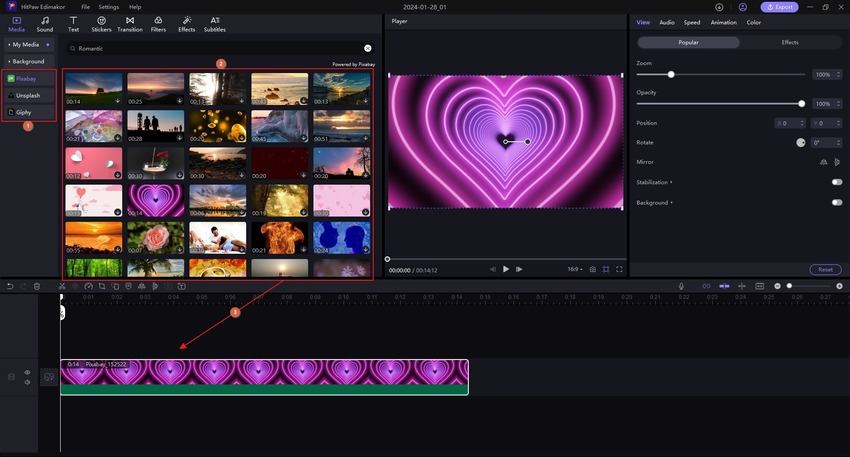Open the user account icon
This screenshot has width=850, height=457.
click(743, 7)
